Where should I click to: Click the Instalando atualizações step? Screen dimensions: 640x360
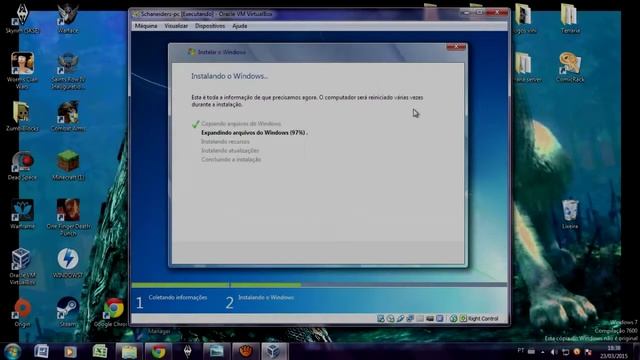coord(230,151)
